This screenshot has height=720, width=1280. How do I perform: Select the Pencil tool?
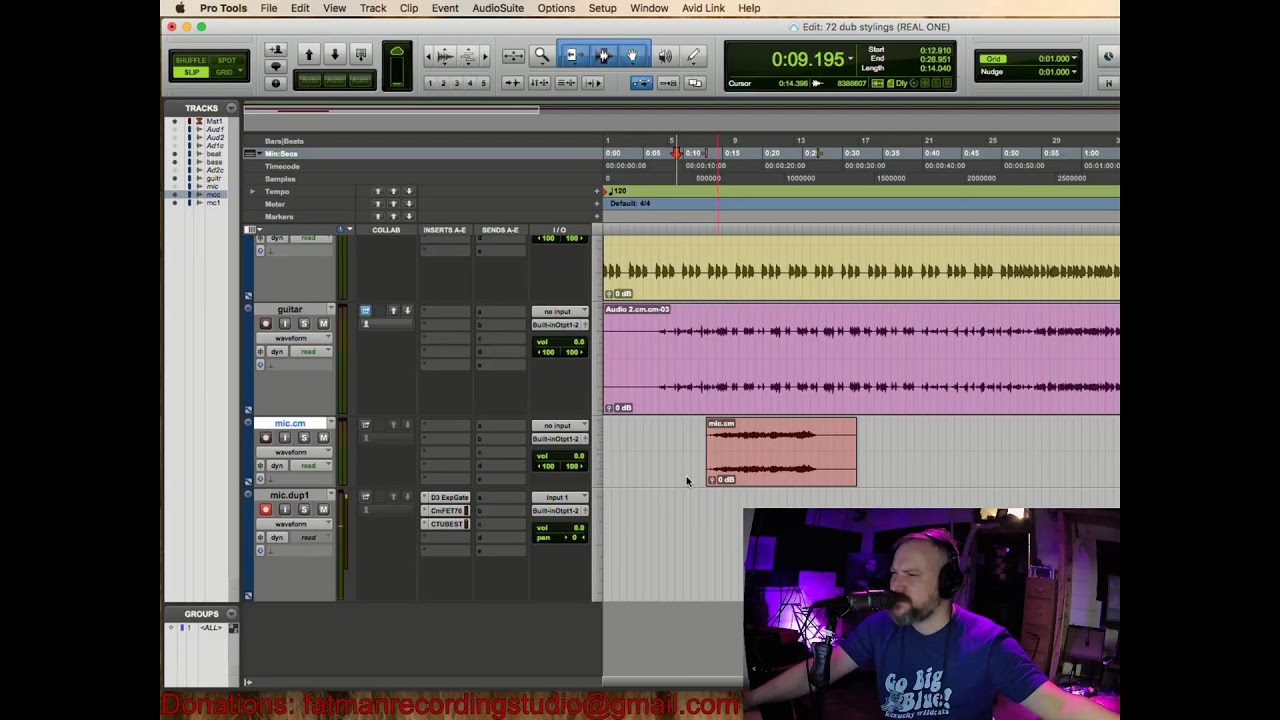(693, 56)
